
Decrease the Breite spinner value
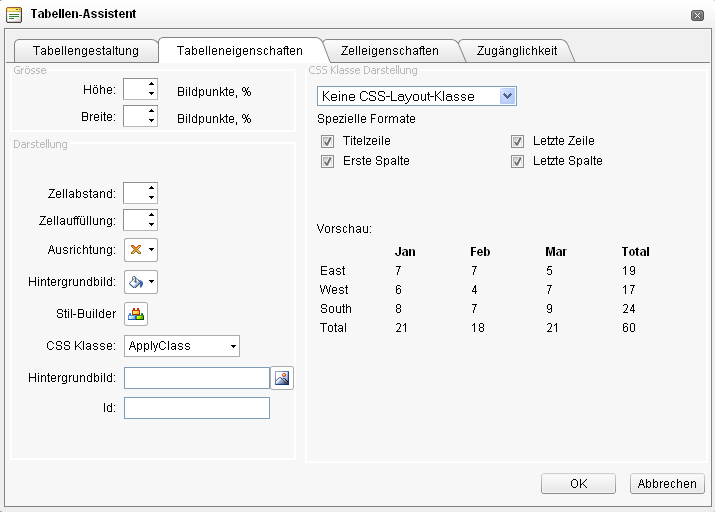click(151, 122)
